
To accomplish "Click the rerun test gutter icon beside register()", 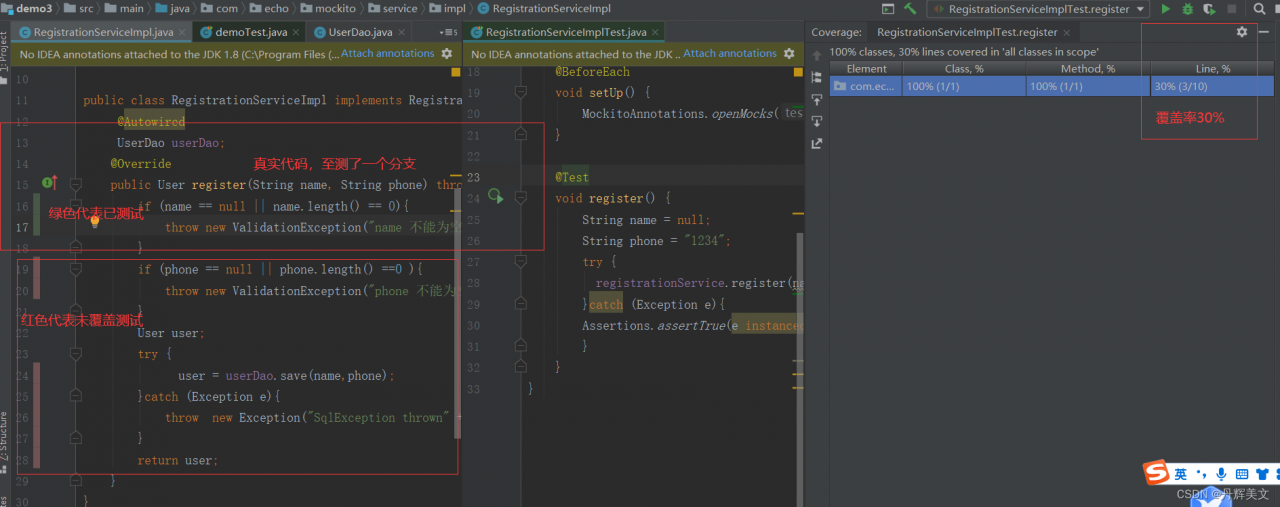I will [496, 197].
